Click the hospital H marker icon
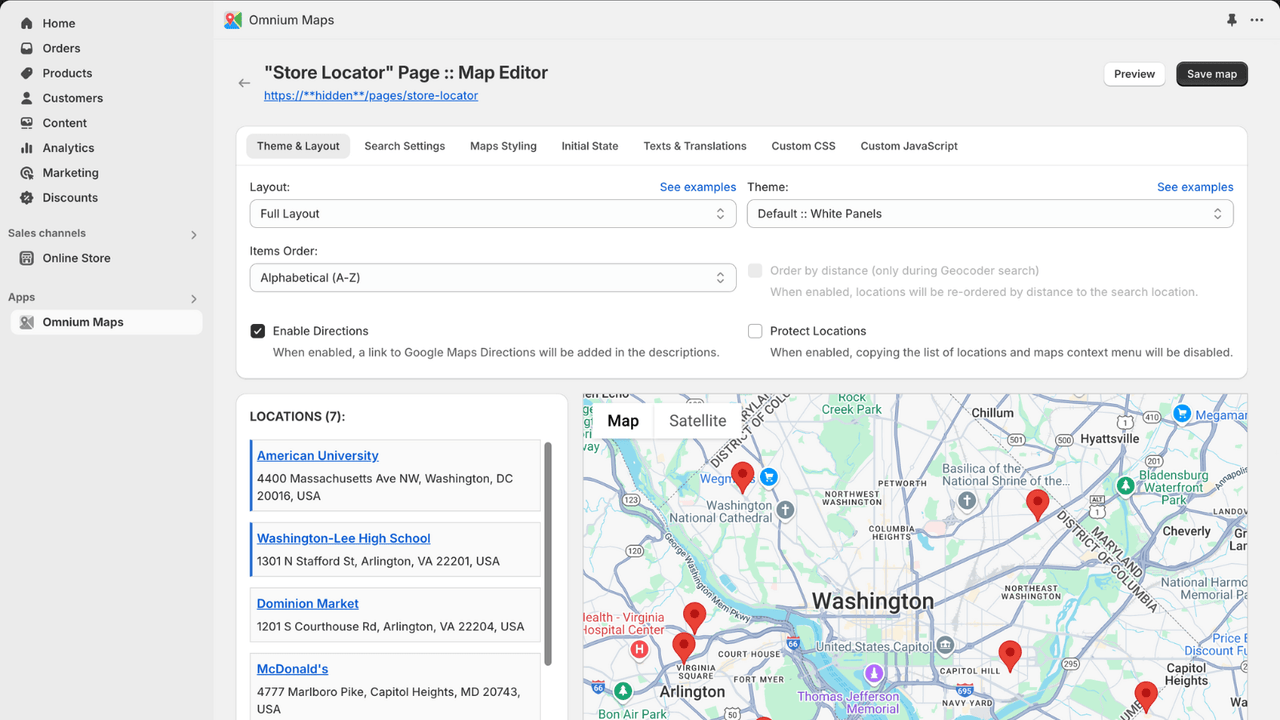 pos(639,650)
